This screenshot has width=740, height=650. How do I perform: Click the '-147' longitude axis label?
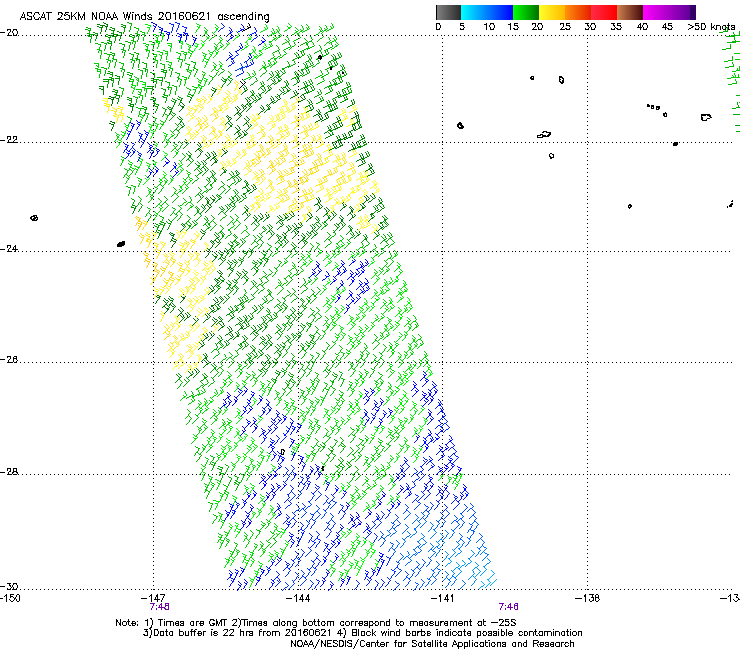(153, 598)
